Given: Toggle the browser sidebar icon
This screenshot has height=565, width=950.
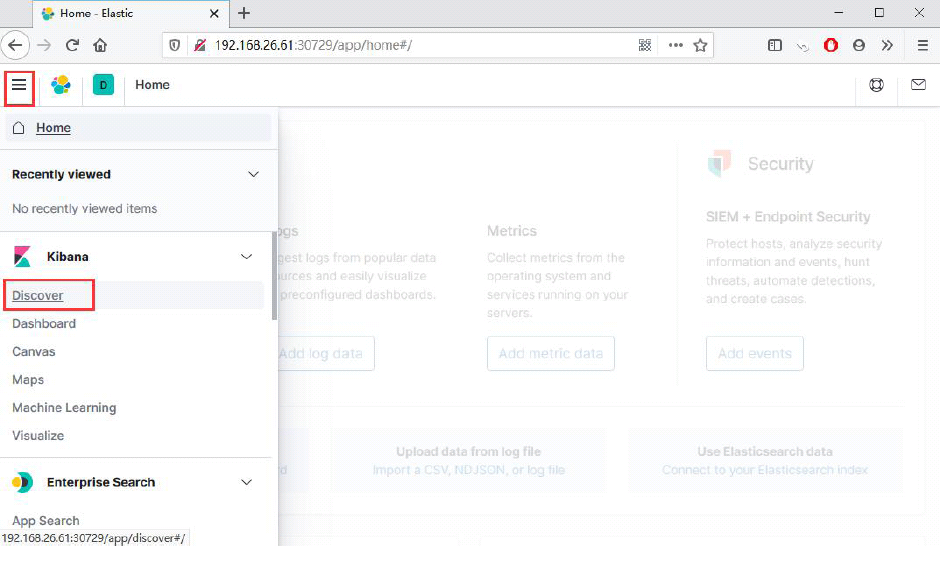Looking at the screenshot, I should coord(774,45).
